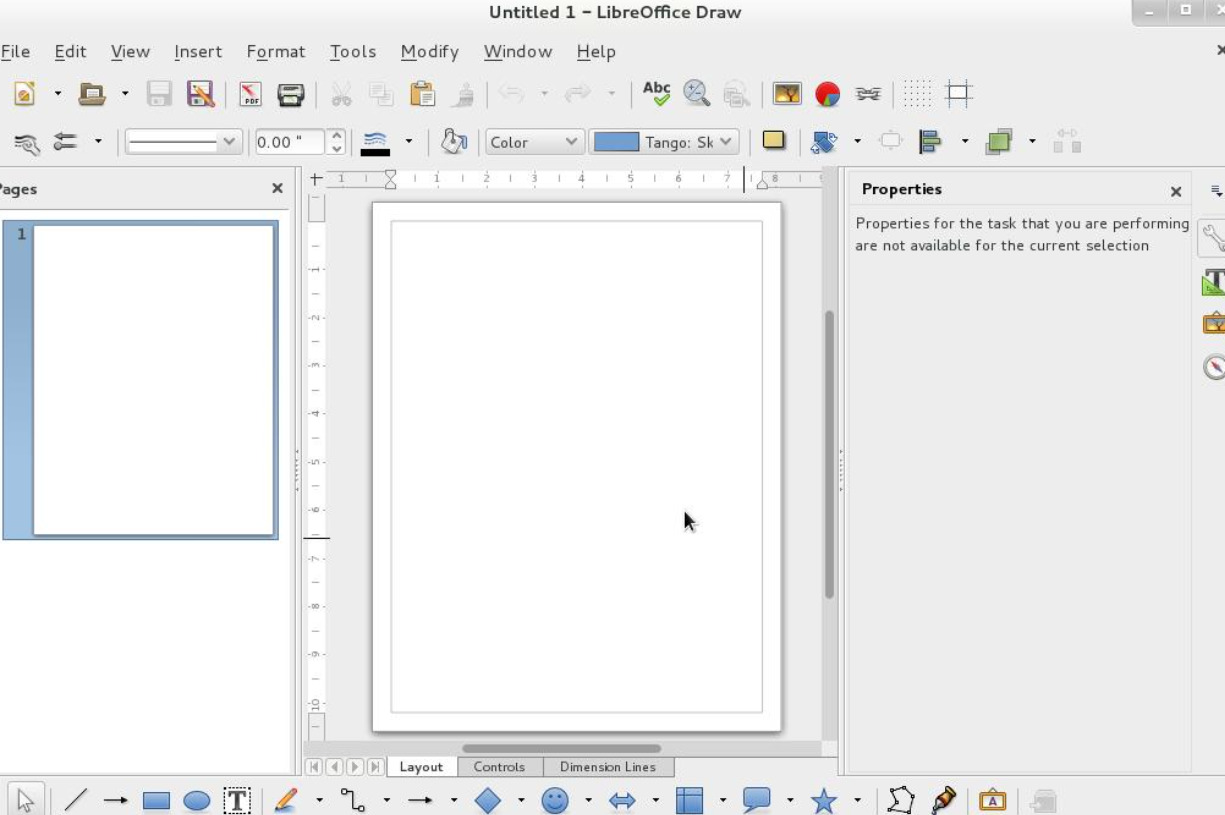
Task: Click the Alignment icon
Action: (931, 142)
